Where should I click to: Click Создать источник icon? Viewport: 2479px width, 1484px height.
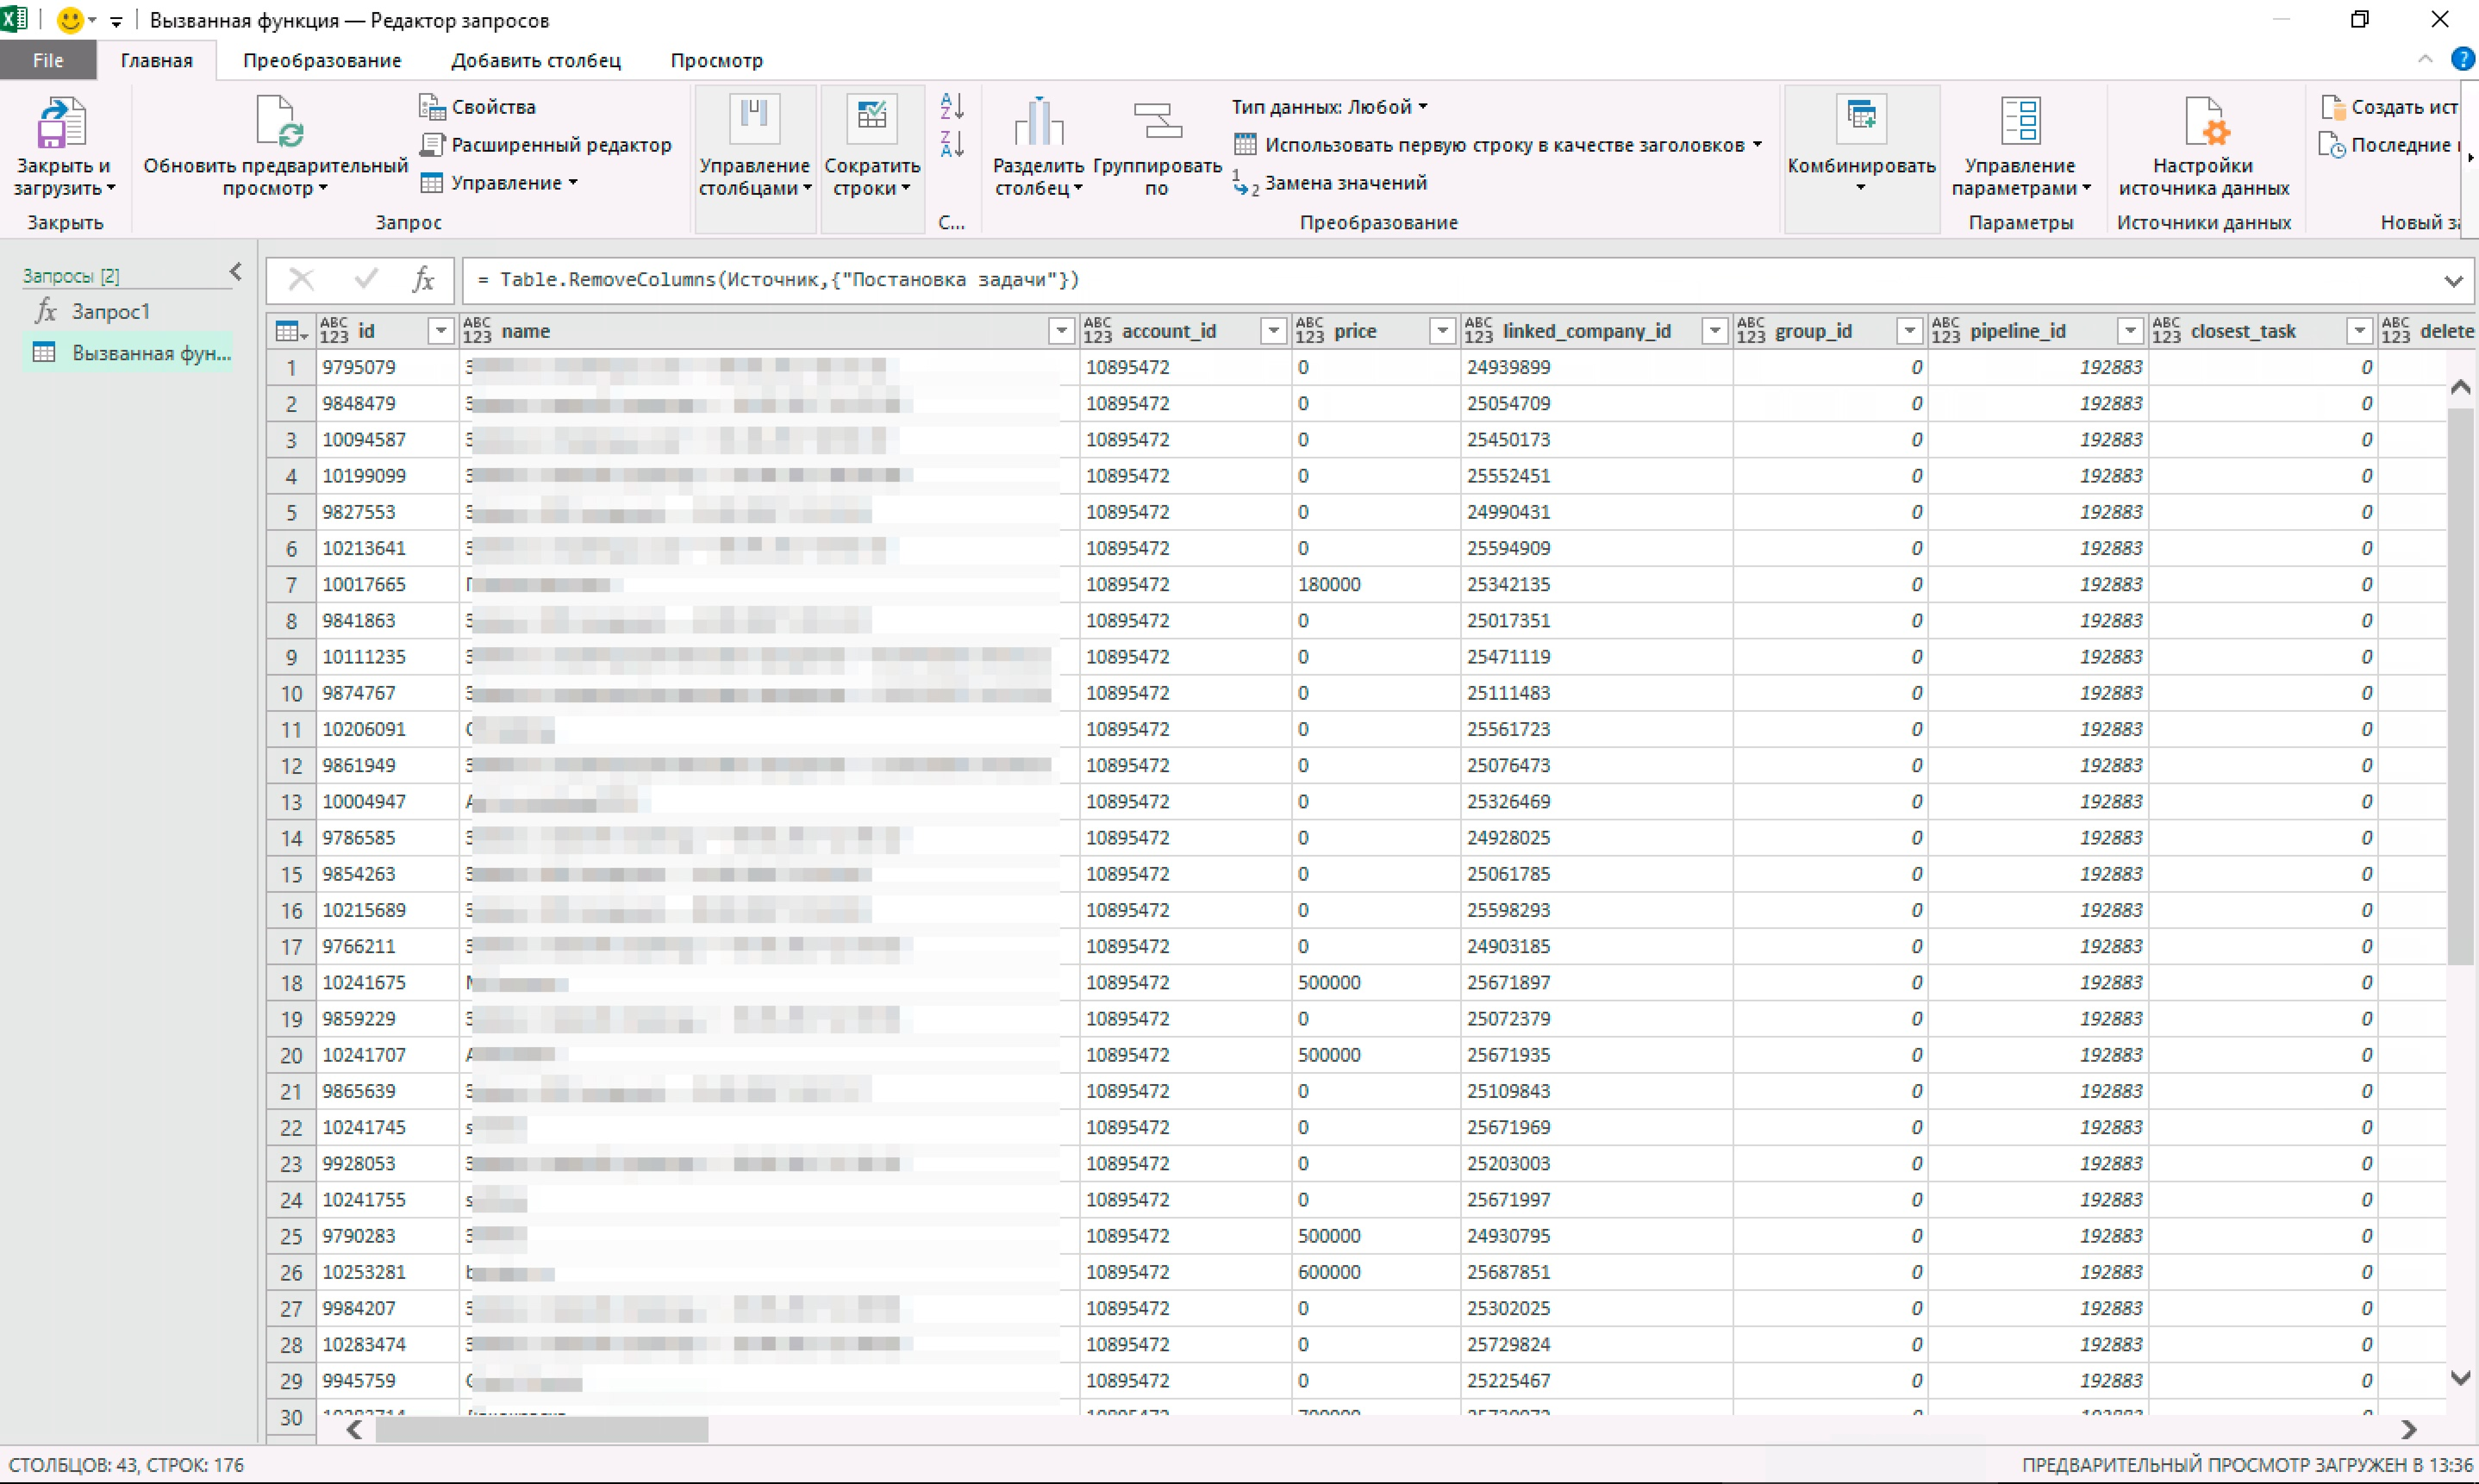(2332, 107)
